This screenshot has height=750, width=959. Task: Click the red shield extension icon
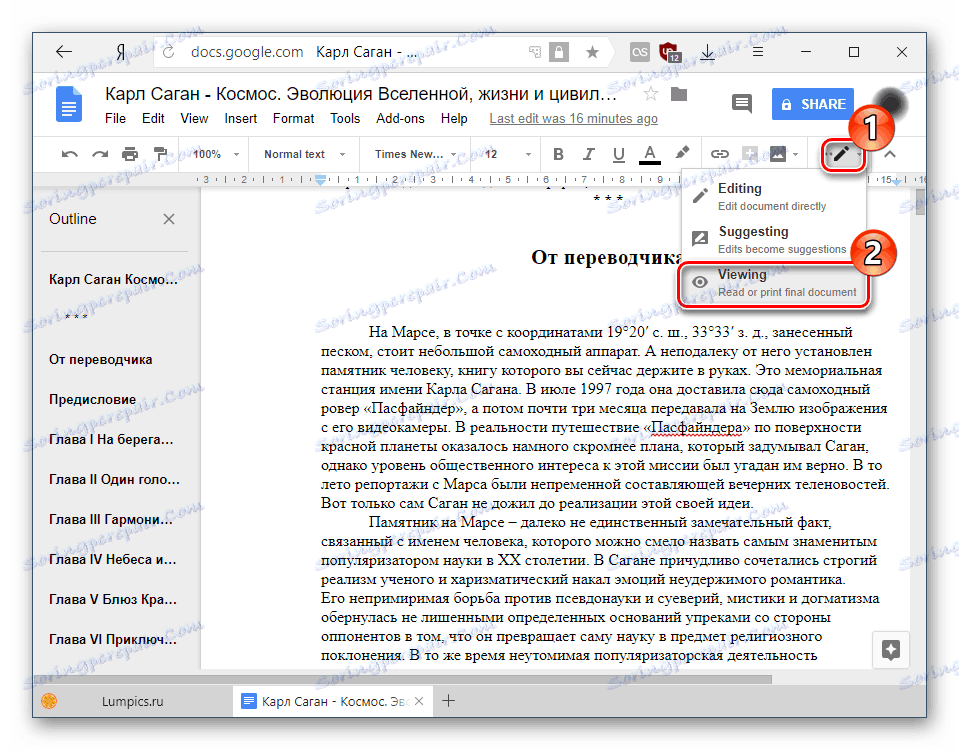[x=669, y=52]
